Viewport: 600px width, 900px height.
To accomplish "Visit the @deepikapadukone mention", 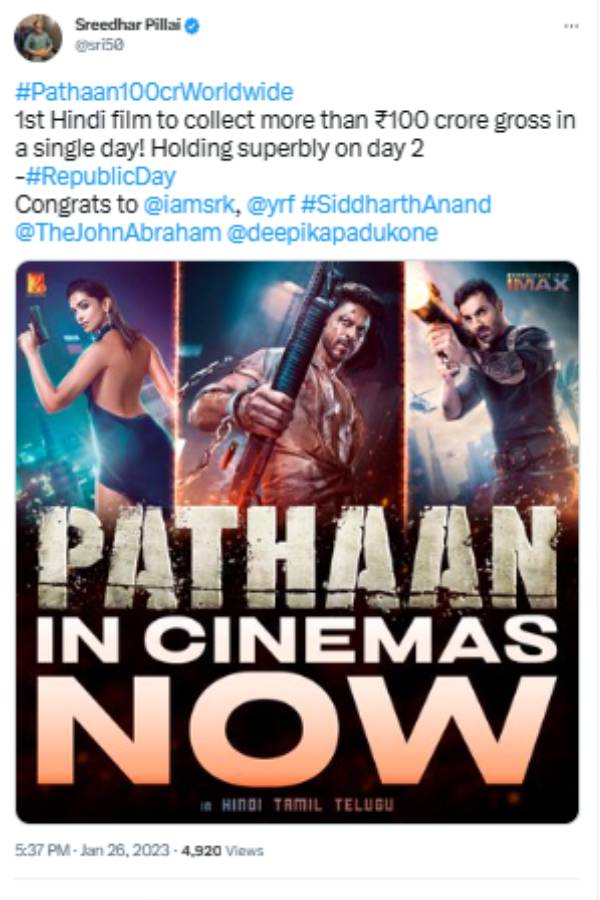I will pos(332,233).
